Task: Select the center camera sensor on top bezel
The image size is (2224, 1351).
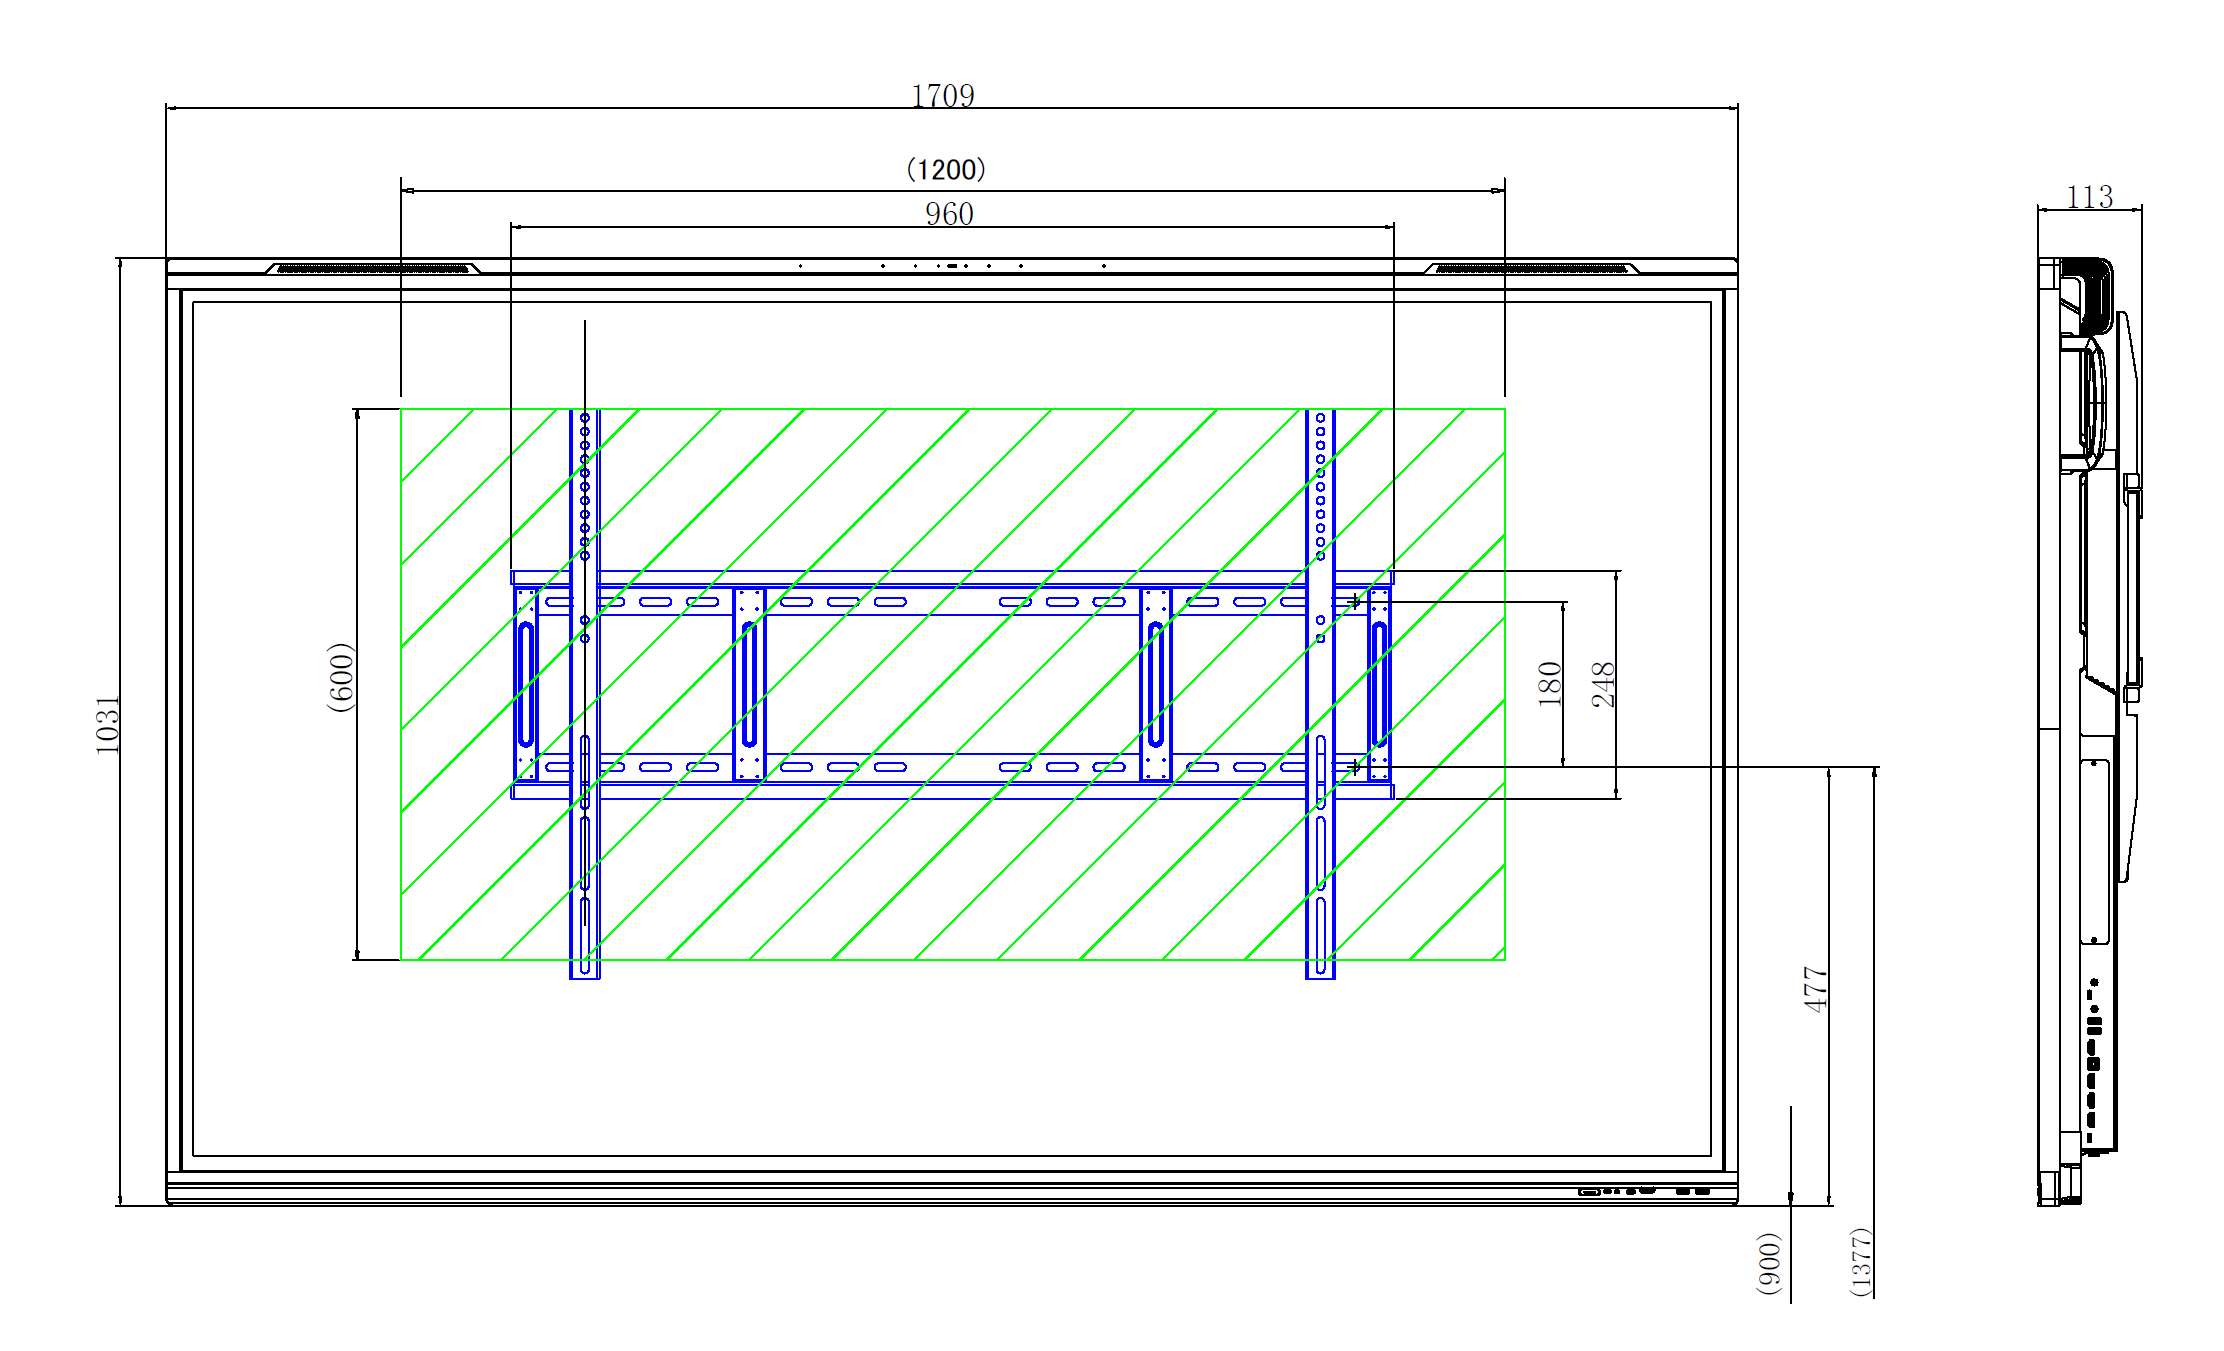Action: pos(952,266)
